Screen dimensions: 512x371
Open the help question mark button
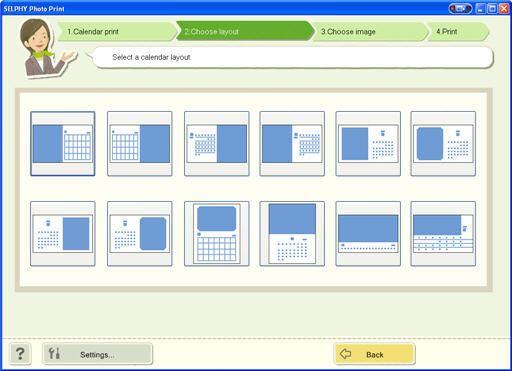click(x=20, y=353)
